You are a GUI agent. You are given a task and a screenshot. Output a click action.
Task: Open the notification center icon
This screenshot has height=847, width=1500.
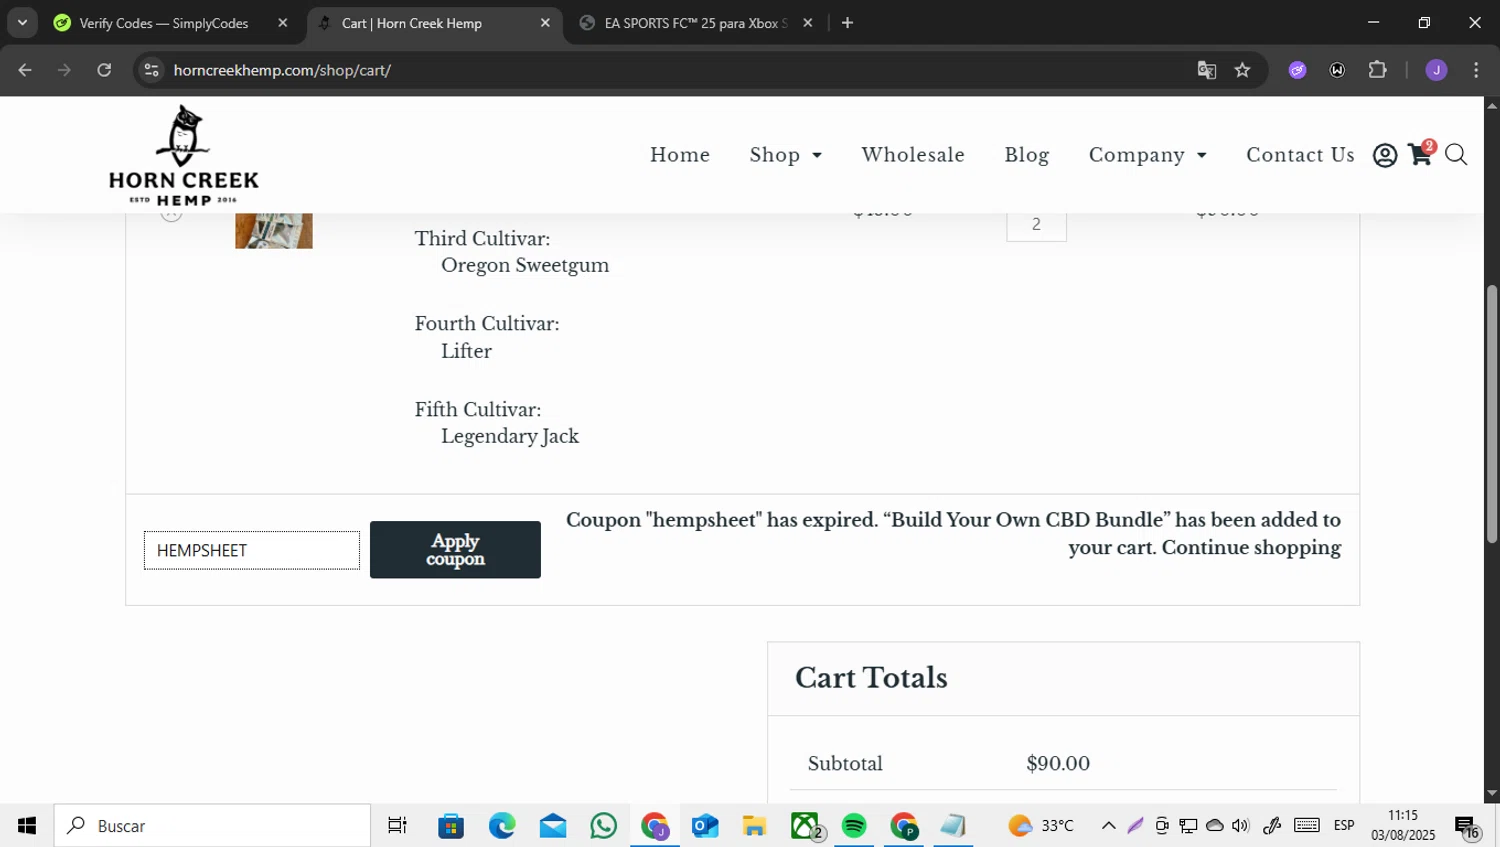[1468, 827]
